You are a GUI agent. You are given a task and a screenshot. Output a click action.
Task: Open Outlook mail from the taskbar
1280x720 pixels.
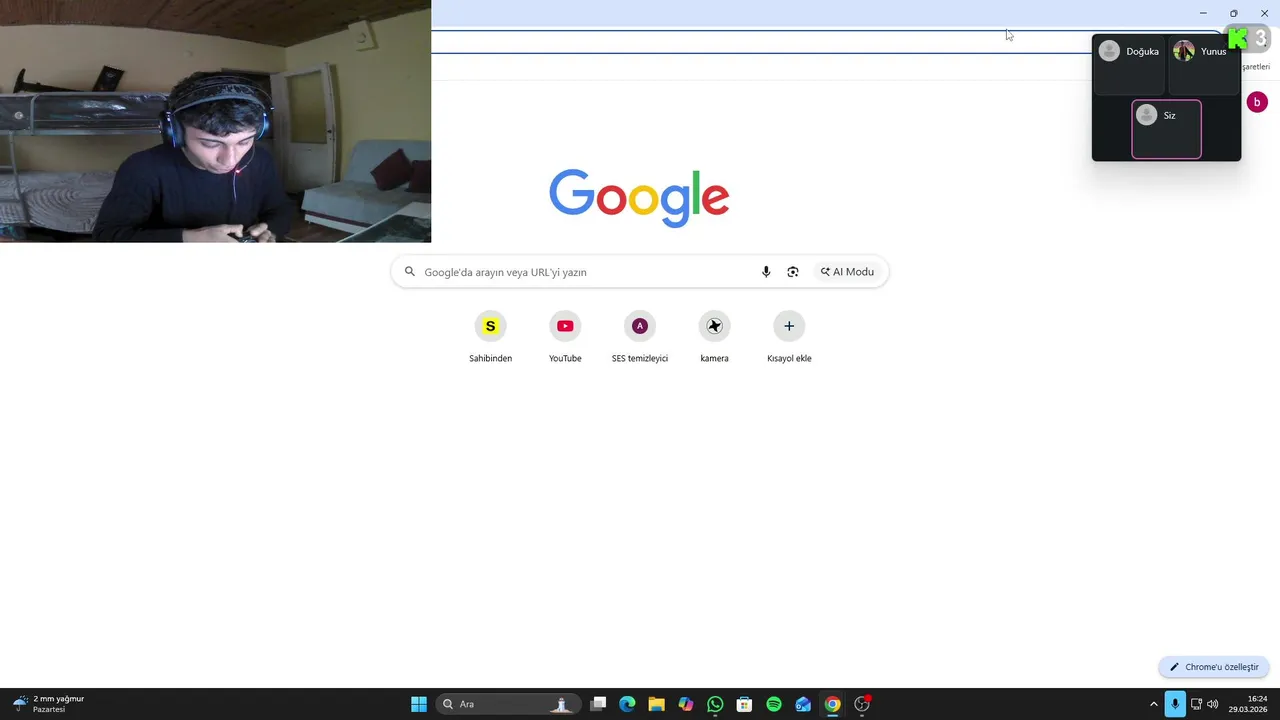[803, 704]
